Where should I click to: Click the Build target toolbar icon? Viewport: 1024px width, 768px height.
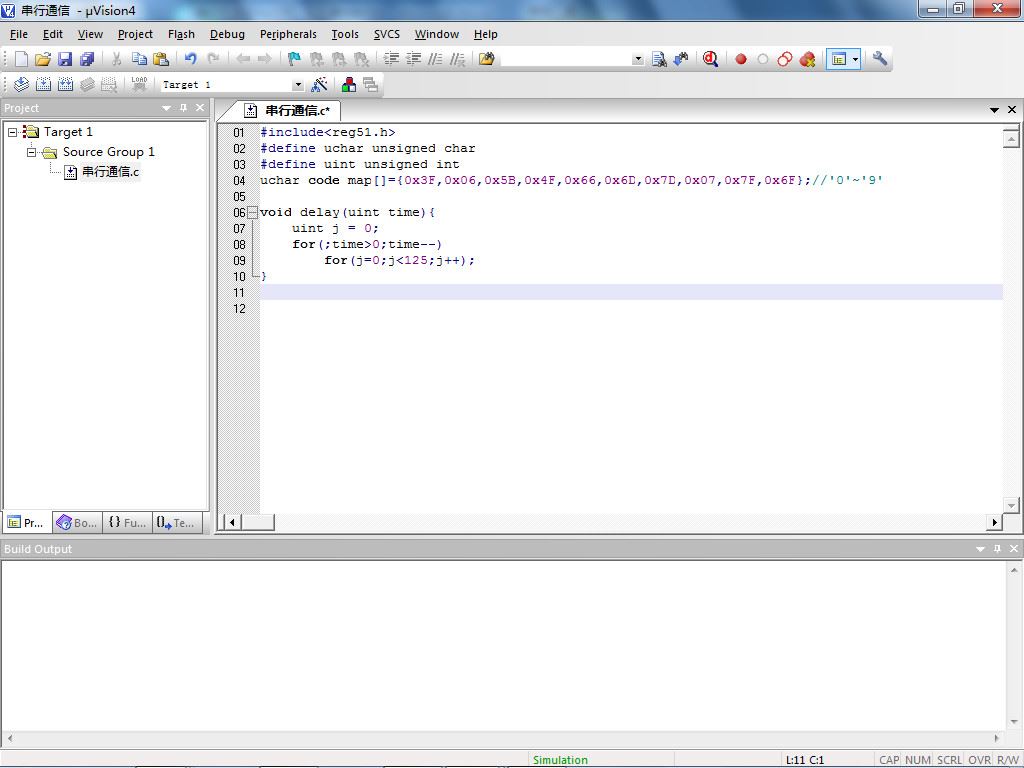(43, 85)
